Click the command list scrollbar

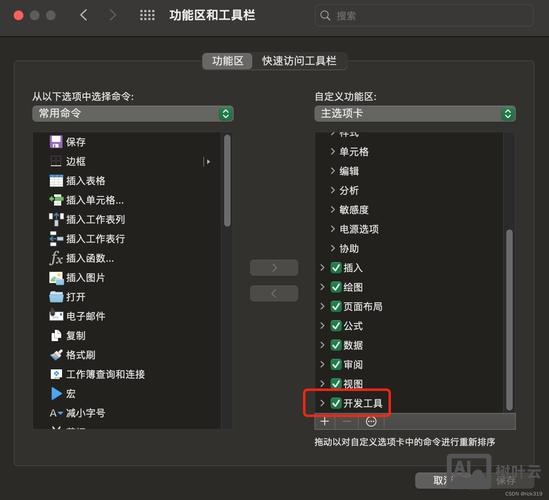click(227, 181)
